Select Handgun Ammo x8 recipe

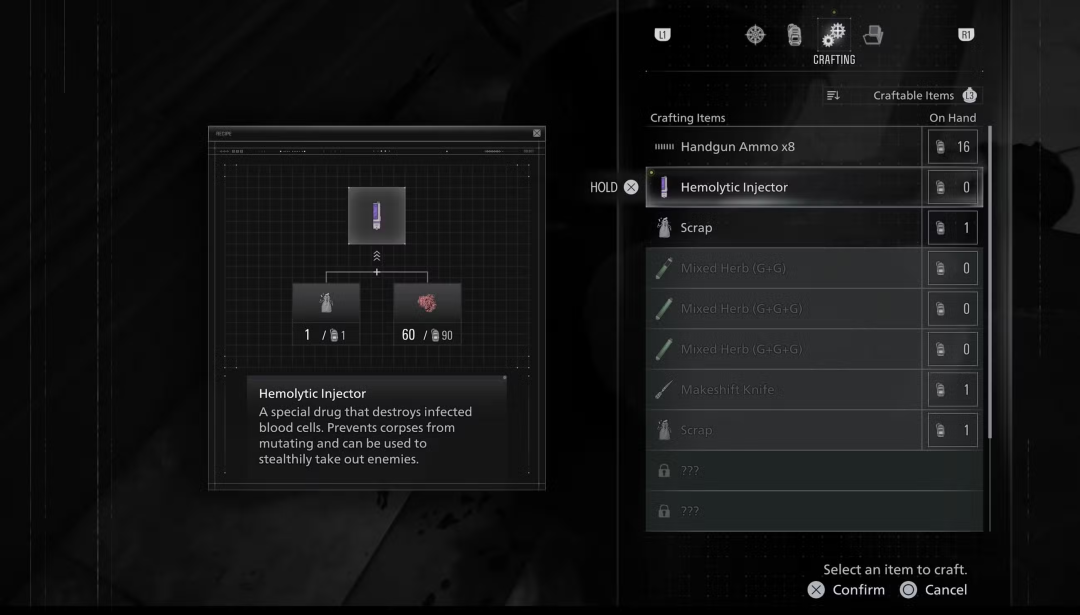pos(785,147)
